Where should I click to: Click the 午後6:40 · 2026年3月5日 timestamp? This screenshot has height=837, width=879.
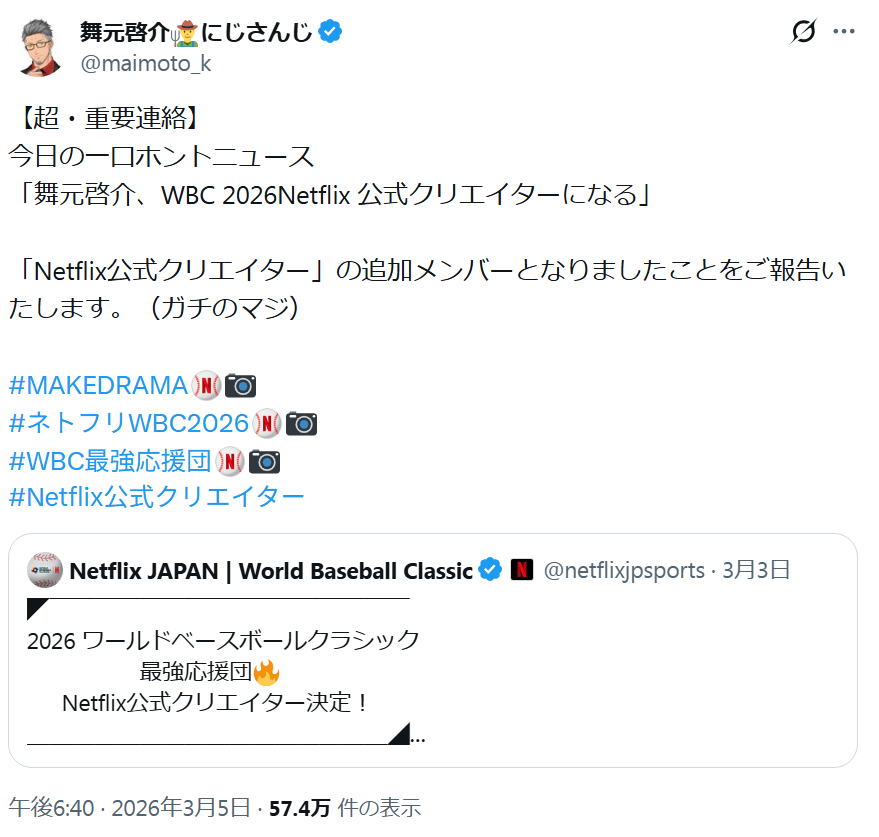[x=129, y=808]
